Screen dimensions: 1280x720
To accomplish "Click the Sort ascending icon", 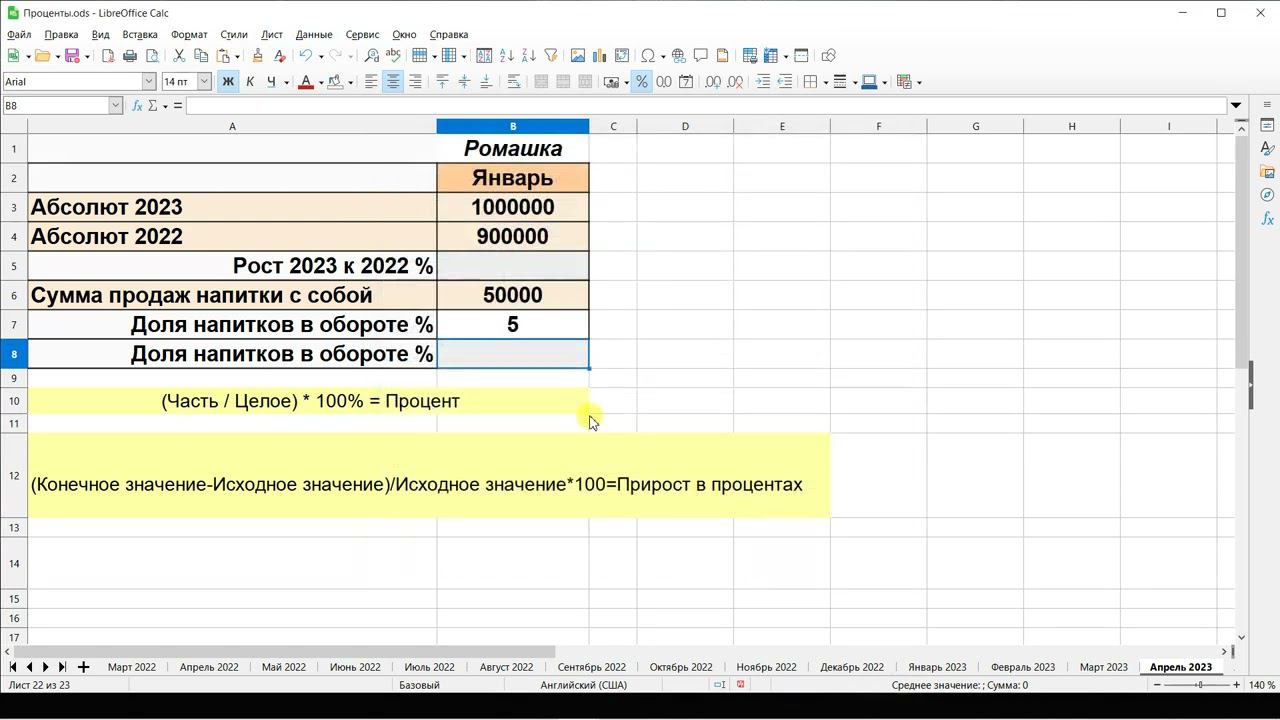I will tap(507, 56).
